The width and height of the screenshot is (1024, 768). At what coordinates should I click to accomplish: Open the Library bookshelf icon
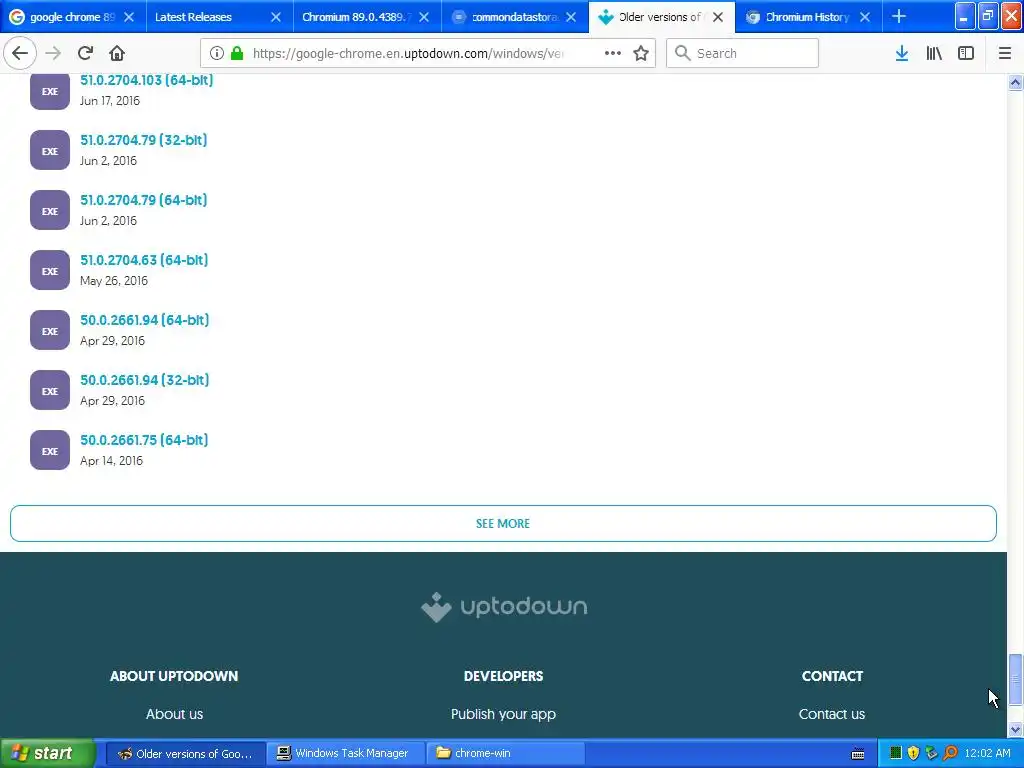(934, 54)
